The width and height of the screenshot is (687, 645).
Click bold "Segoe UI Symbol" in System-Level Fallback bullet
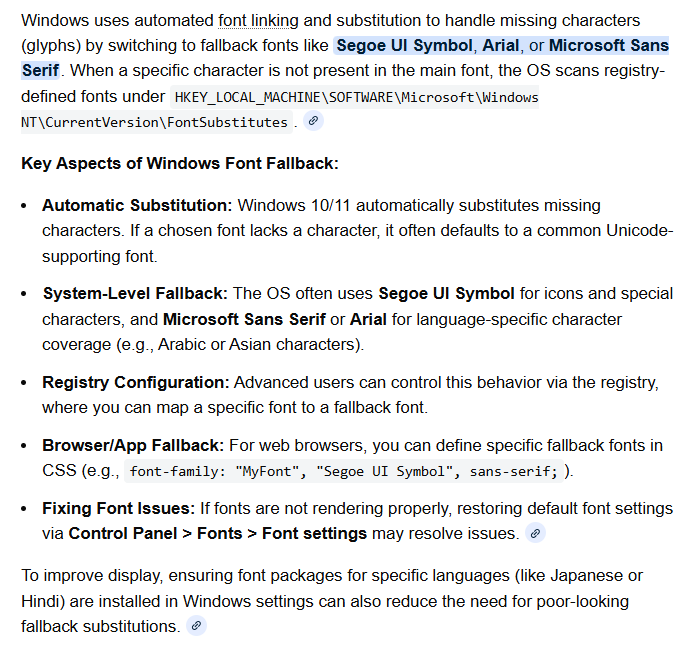click(x=446, y=294)
